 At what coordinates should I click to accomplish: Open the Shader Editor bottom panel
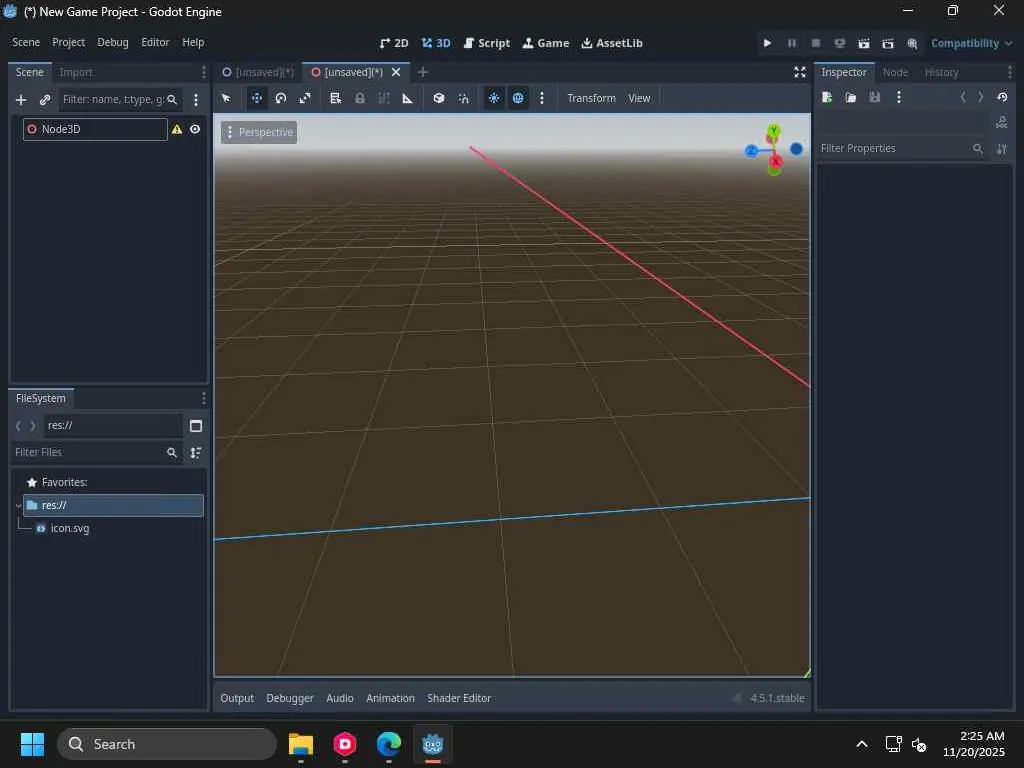tap(459, 698)
